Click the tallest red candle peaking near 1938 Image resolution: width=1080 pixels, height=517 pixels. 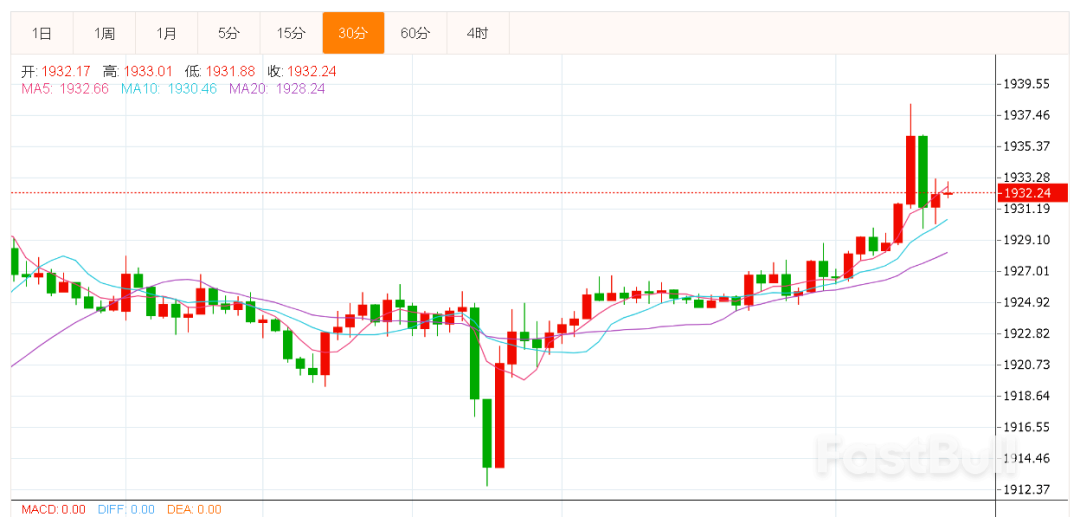coord(910,171)
